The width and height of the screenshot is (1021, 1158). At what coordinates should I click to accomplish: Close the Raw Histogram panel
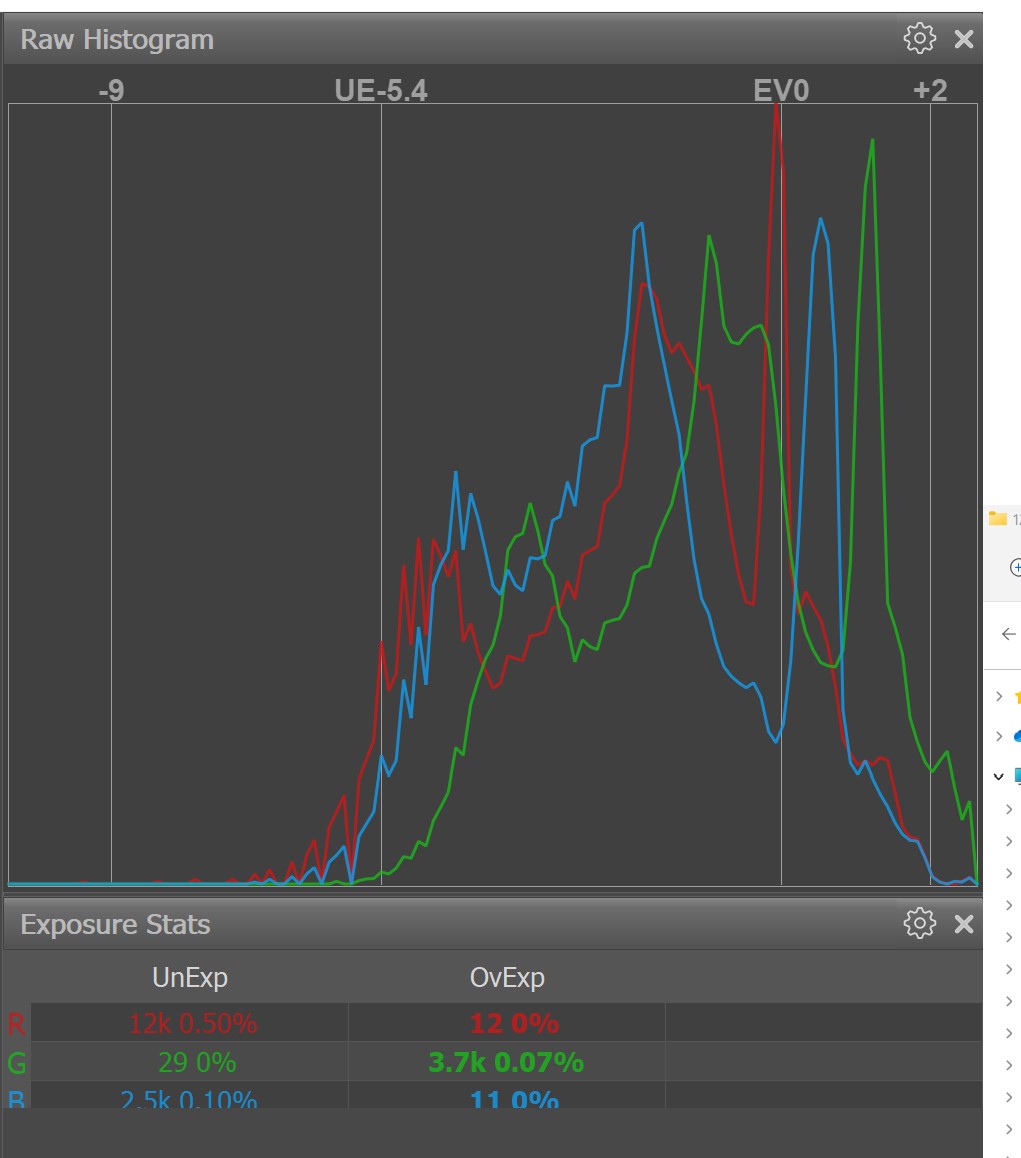pyautogui.click(x=964, y=39)
